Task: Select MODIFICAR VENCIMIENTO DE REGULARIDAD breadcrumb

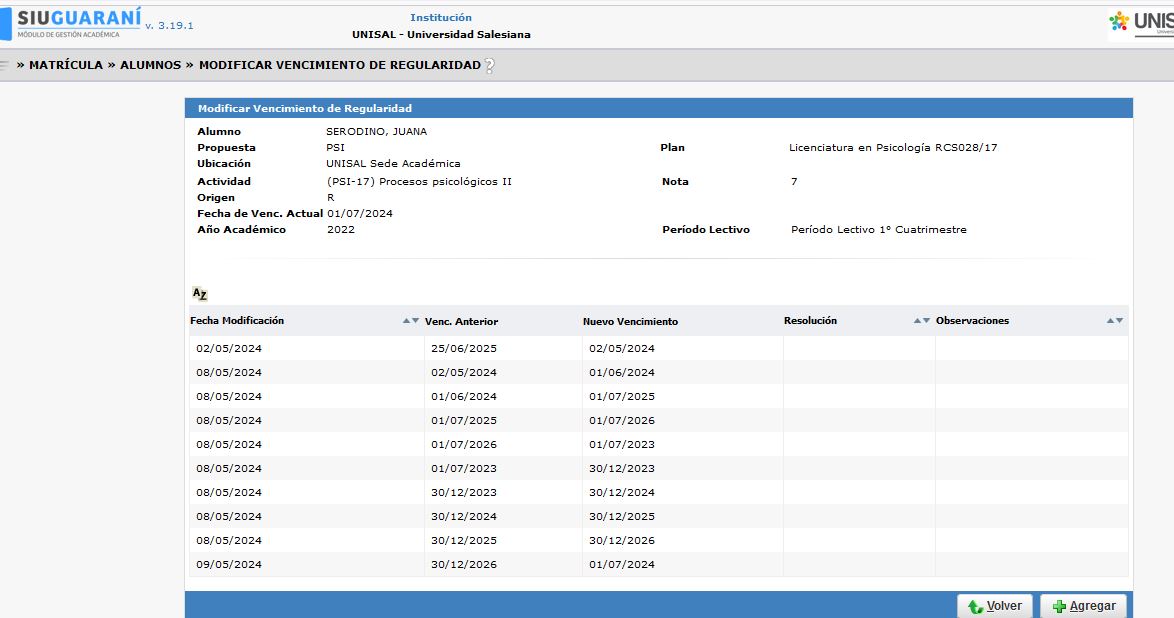Action: [340, 65]
